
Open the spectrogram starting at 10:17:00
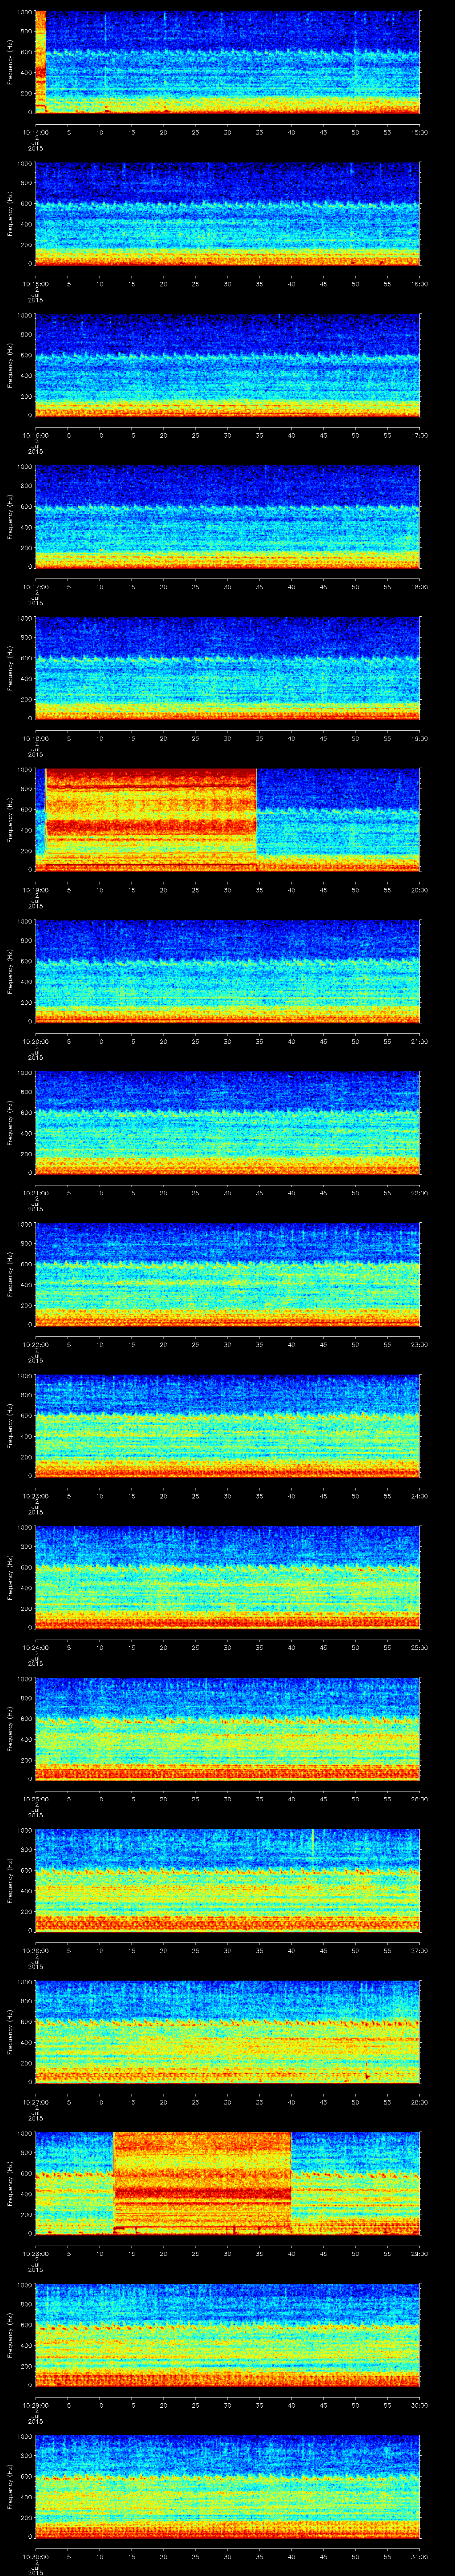tap(227, 516)
